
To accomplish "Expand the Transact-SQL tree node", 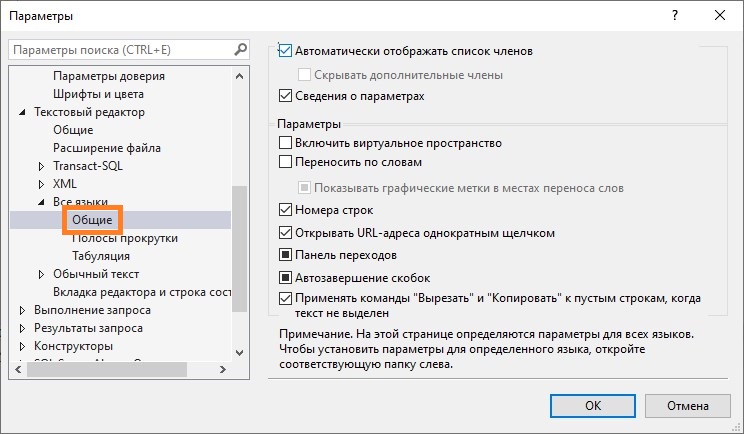I will (x=41, y=166).
